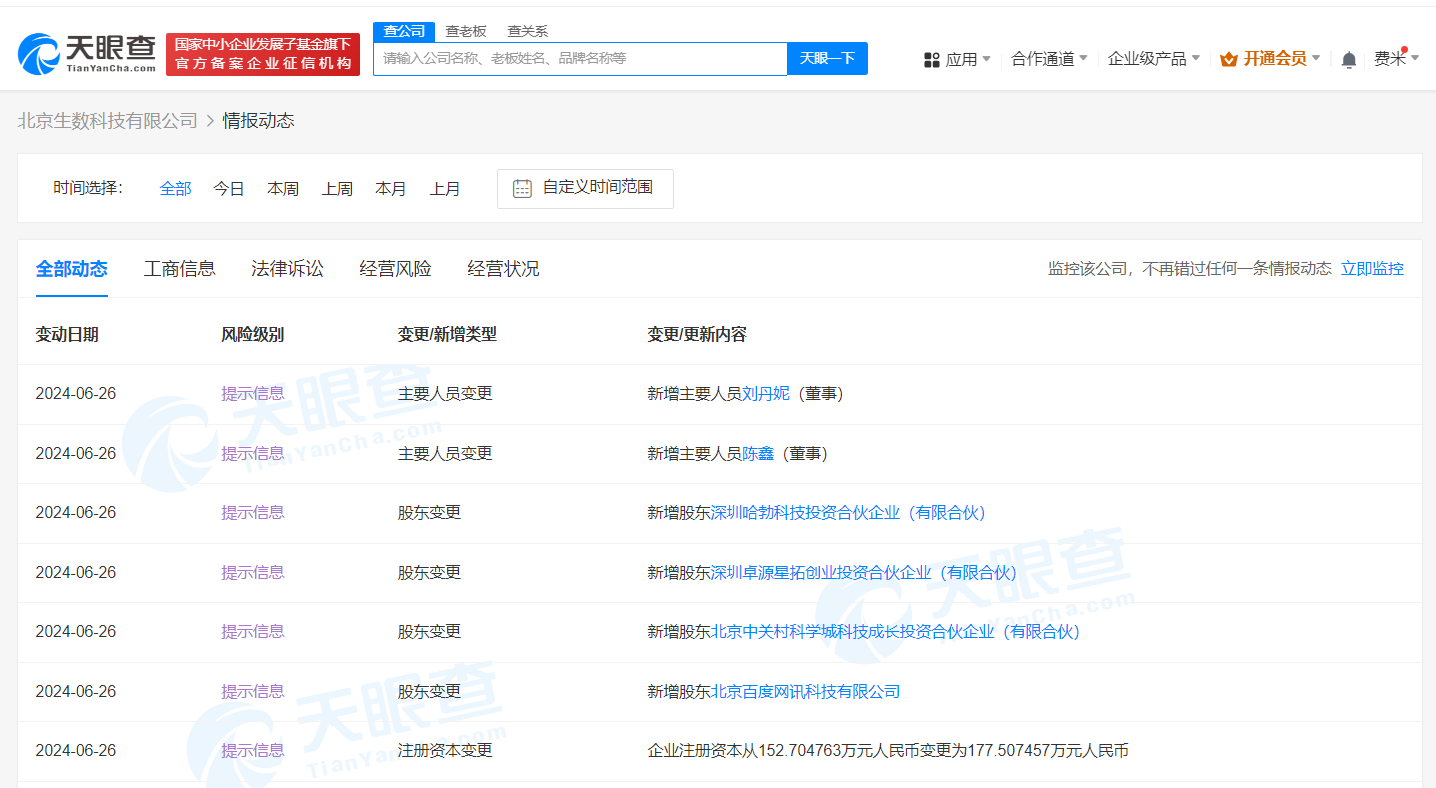Open the 法律诉讼 tab
This screenshot has width=1436, height=788.
click(x=287, y=268)
